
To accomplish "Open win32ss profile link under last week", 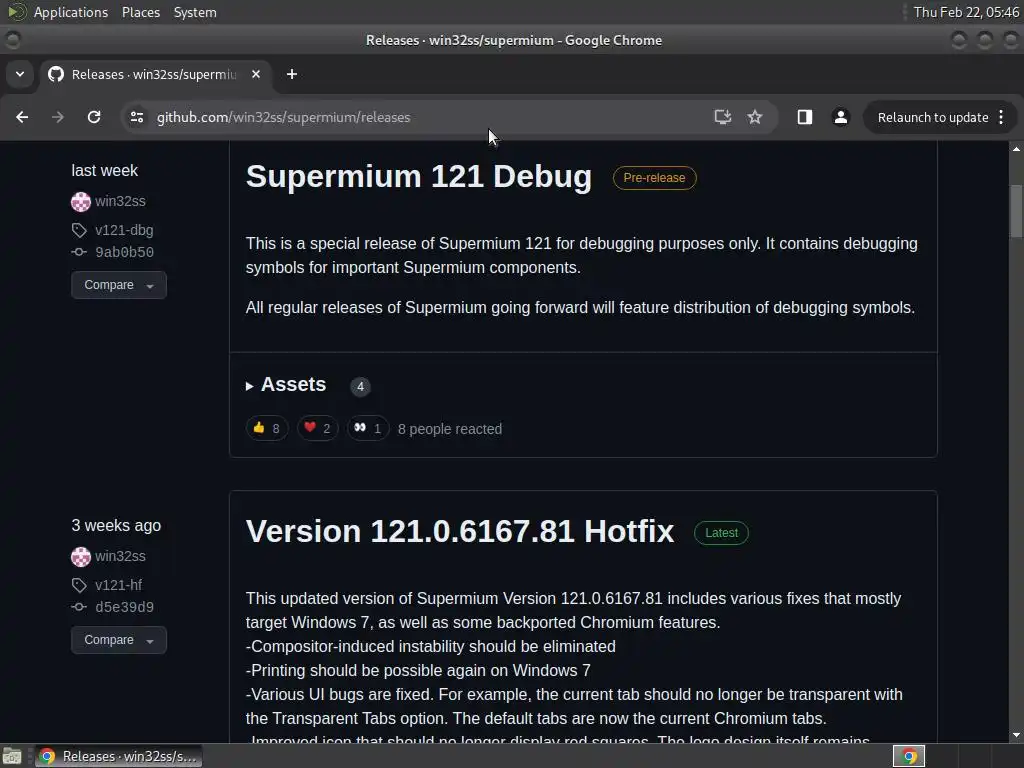I will [x=120, y=202].
